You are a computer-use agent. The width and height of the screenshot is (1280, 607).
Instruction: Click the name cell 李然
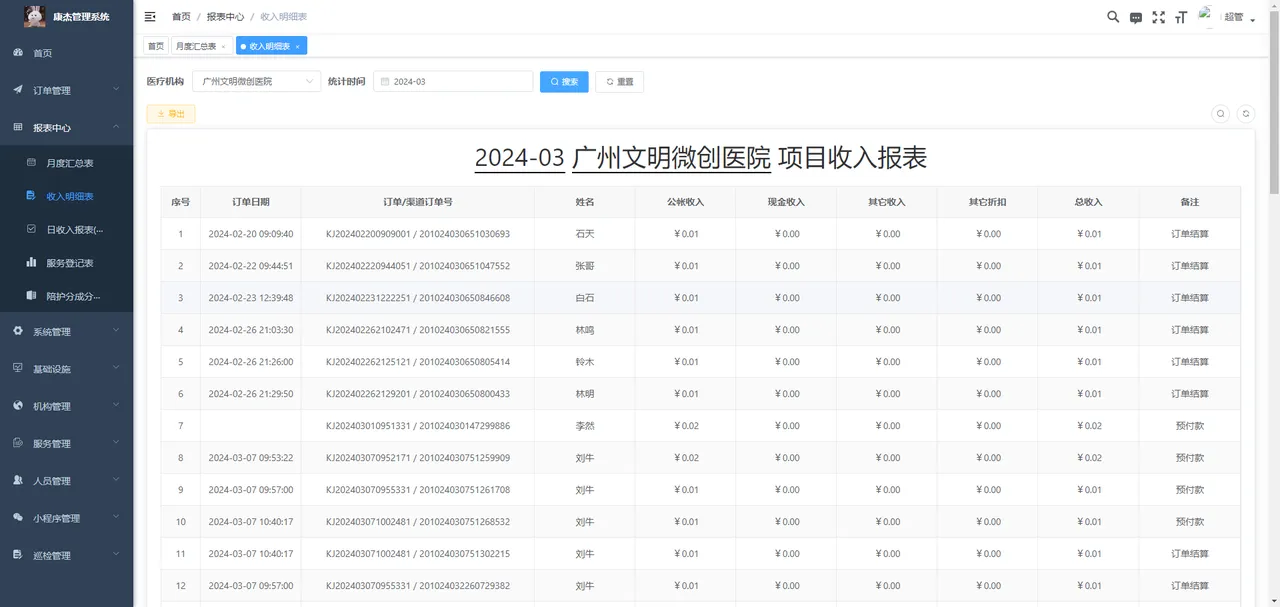coord(585,426)
